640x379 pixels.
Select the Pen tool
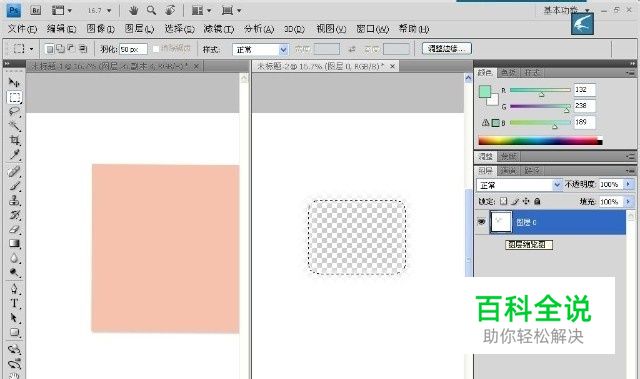coord(14,289)
